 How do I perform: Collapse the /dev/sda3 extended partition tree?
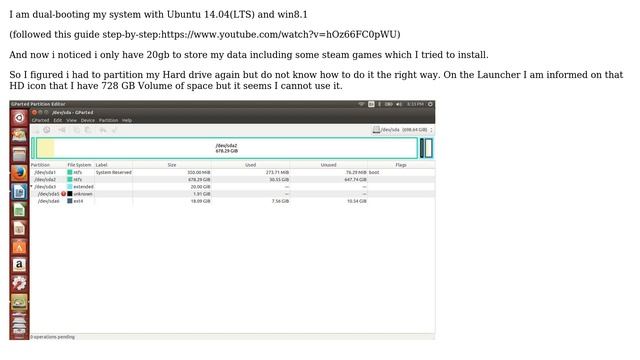[x=32, y=187]
